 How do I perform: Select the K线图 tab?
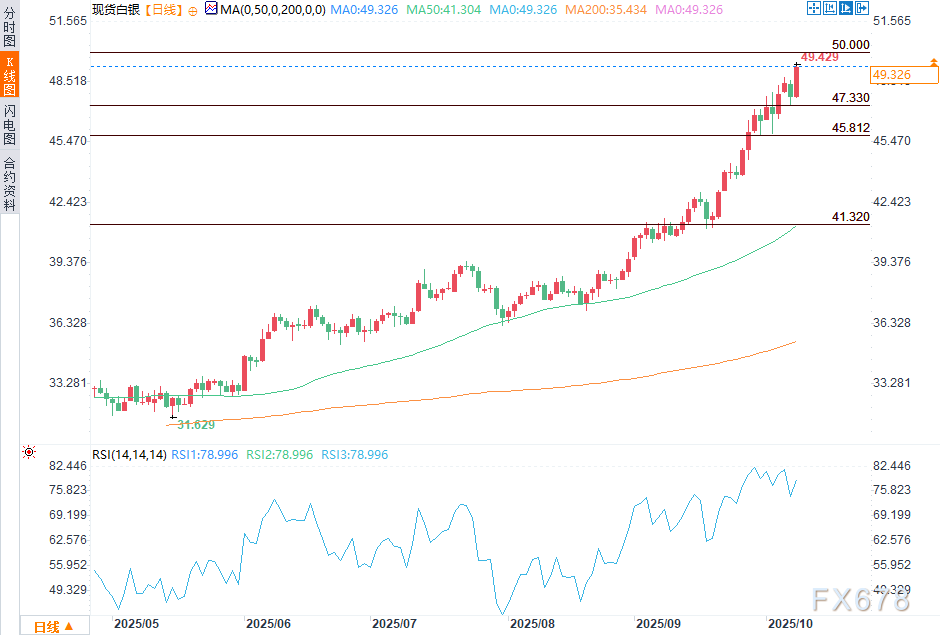pyautogui.click(x=9, y=77)
